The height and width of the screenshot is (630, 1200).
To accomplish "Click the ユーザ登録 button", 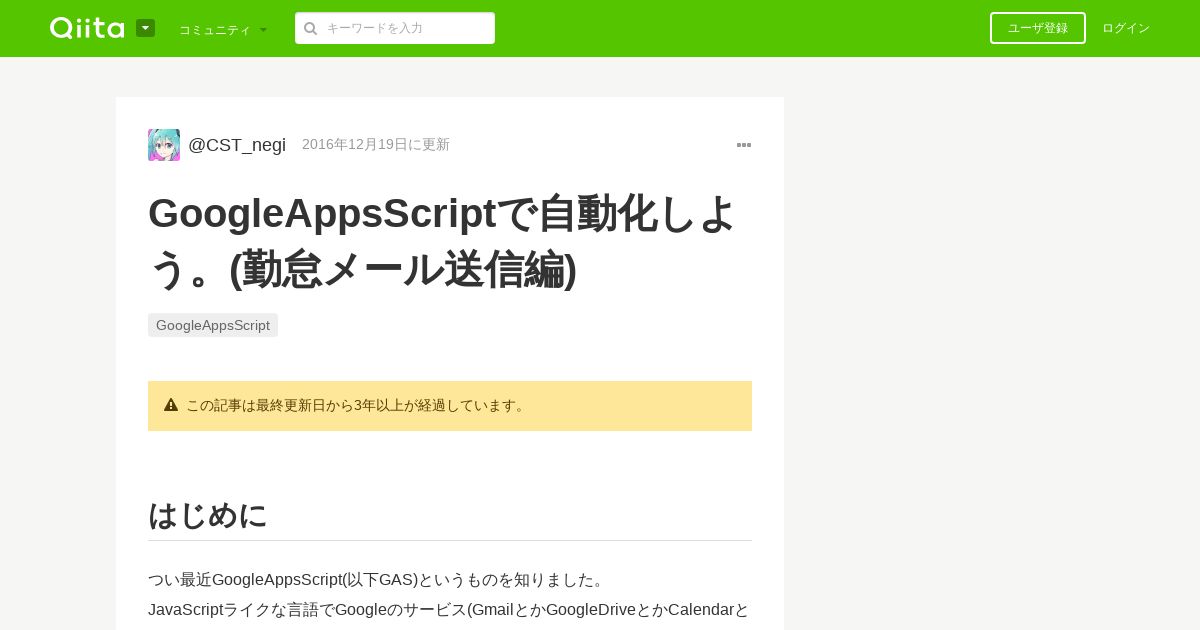I will pyautogui.click(x=1038, y=28).
